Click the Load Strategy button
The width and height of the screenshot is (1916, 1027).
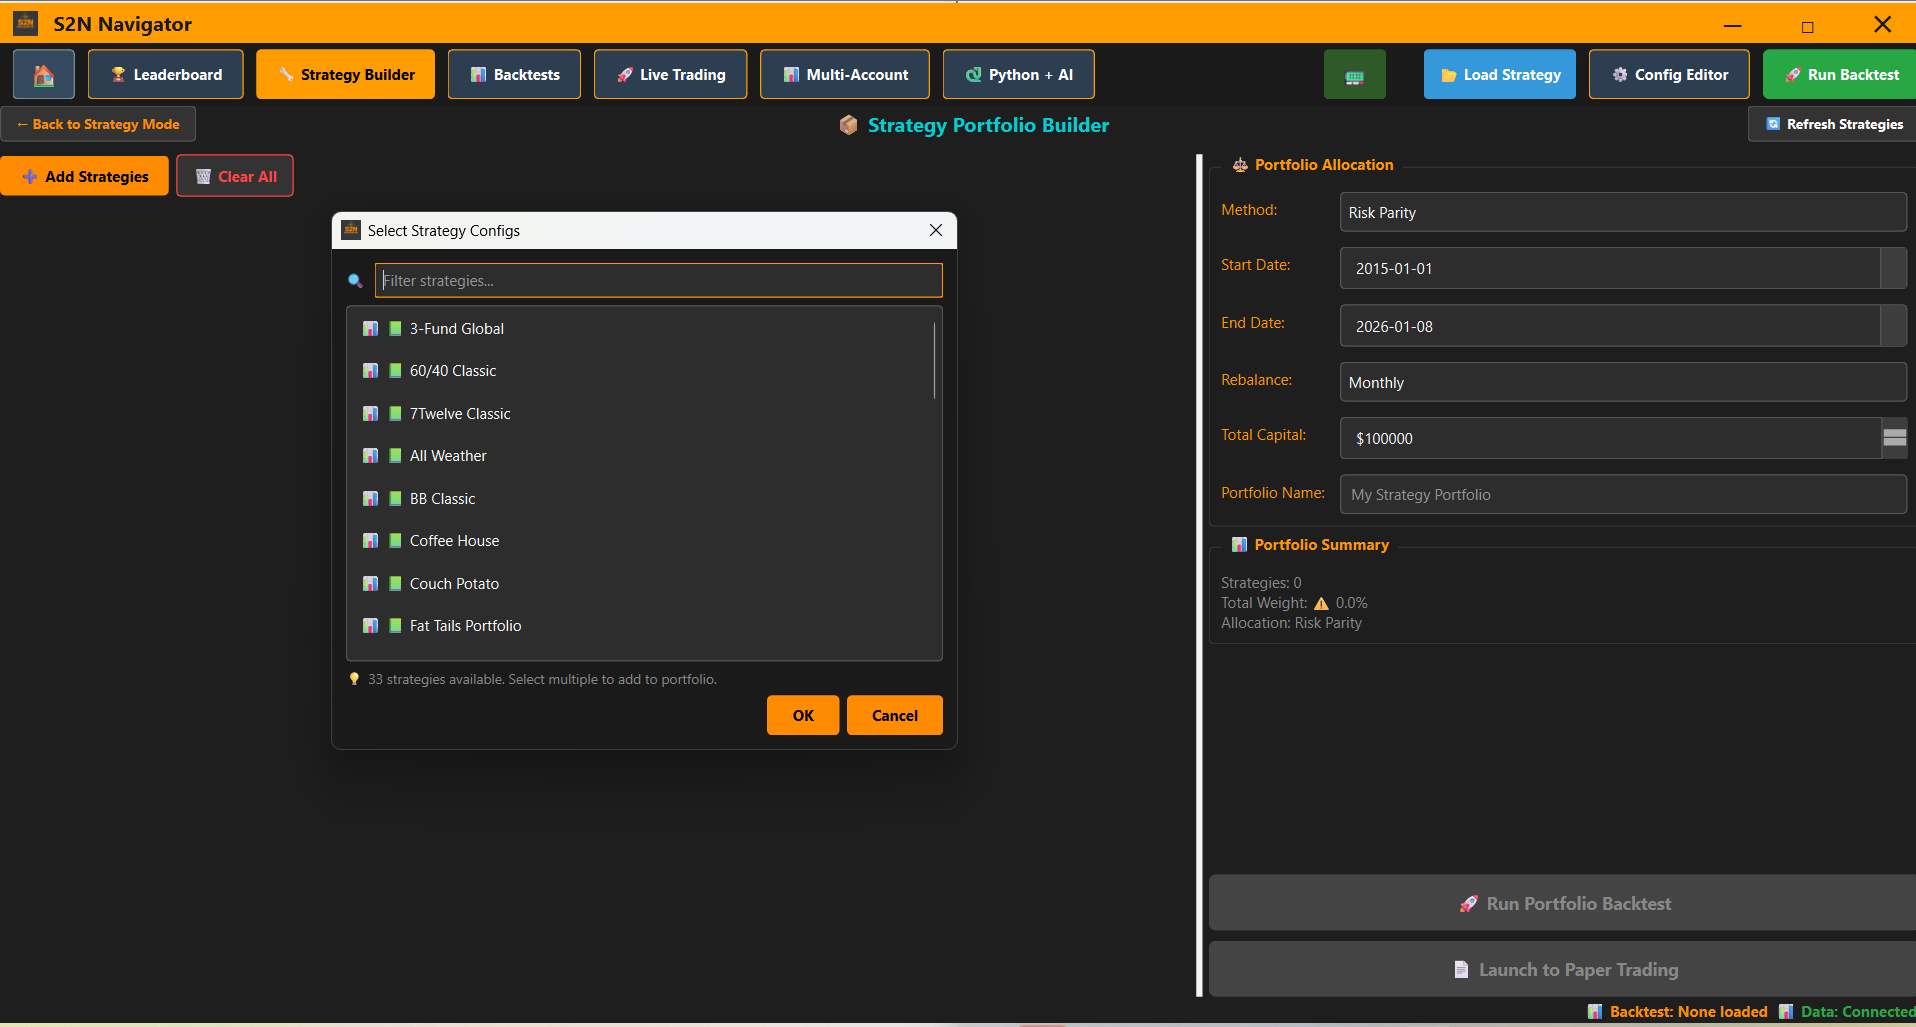(x=1500, y=75)
